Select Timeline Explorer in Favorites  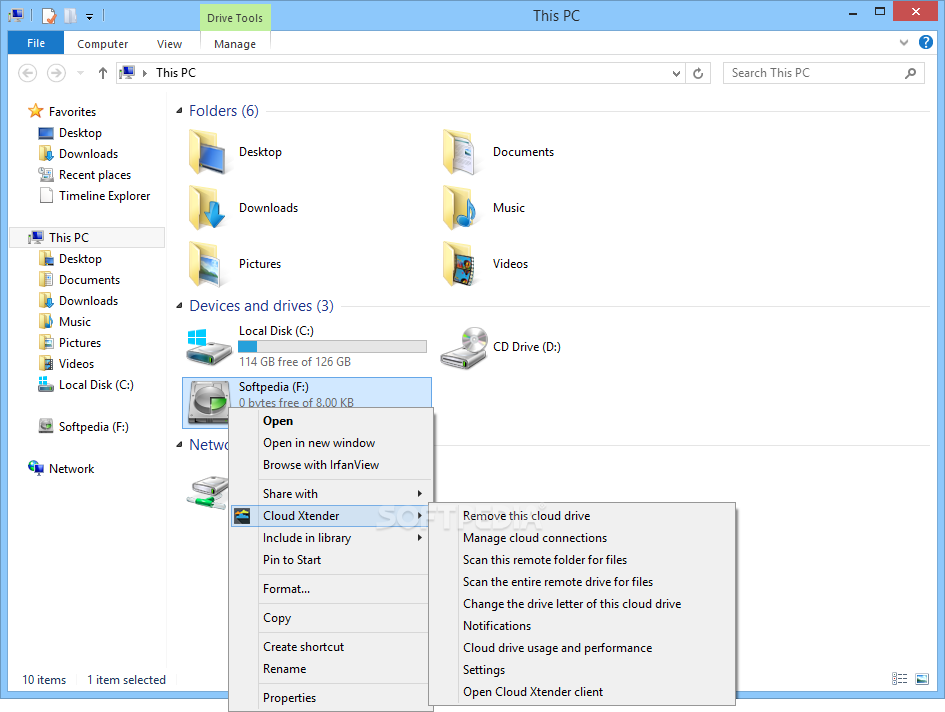104,196
